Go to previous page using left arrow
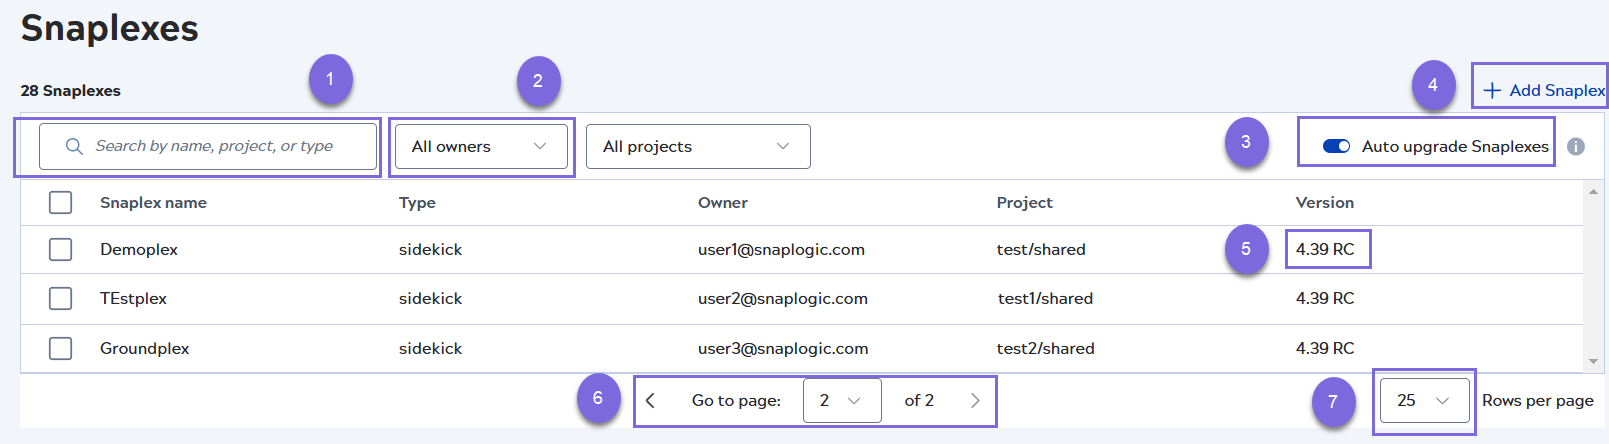 (651, 401)
